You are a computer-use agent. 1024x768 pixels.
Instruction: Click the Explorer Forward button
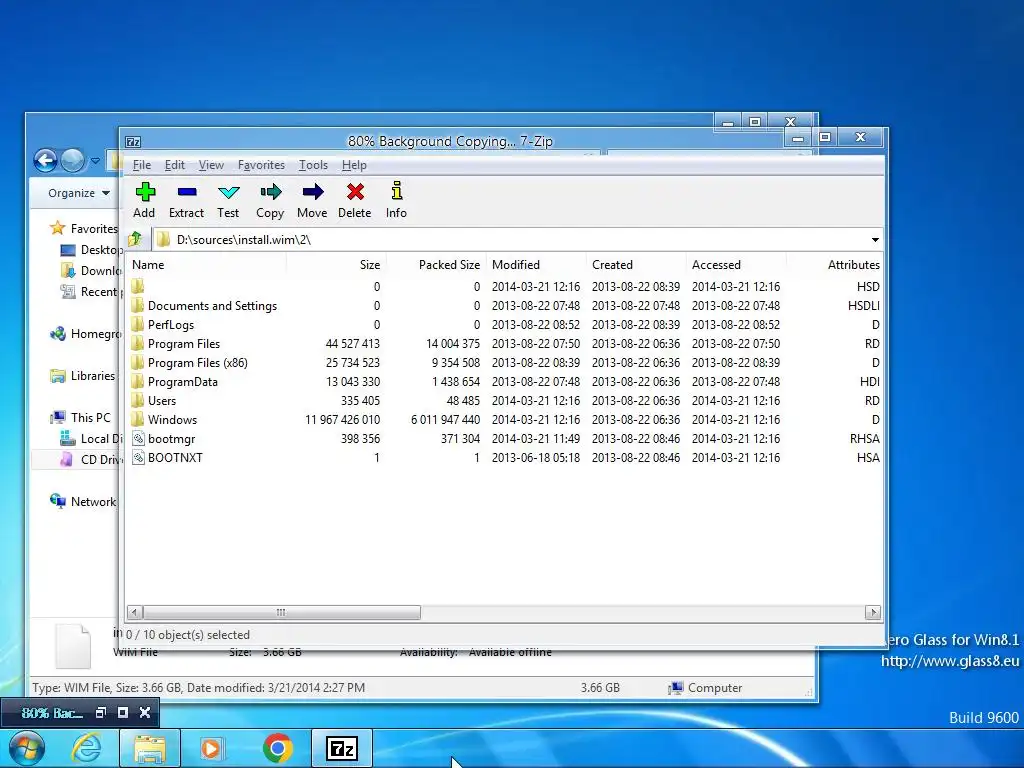pos(72,160)
